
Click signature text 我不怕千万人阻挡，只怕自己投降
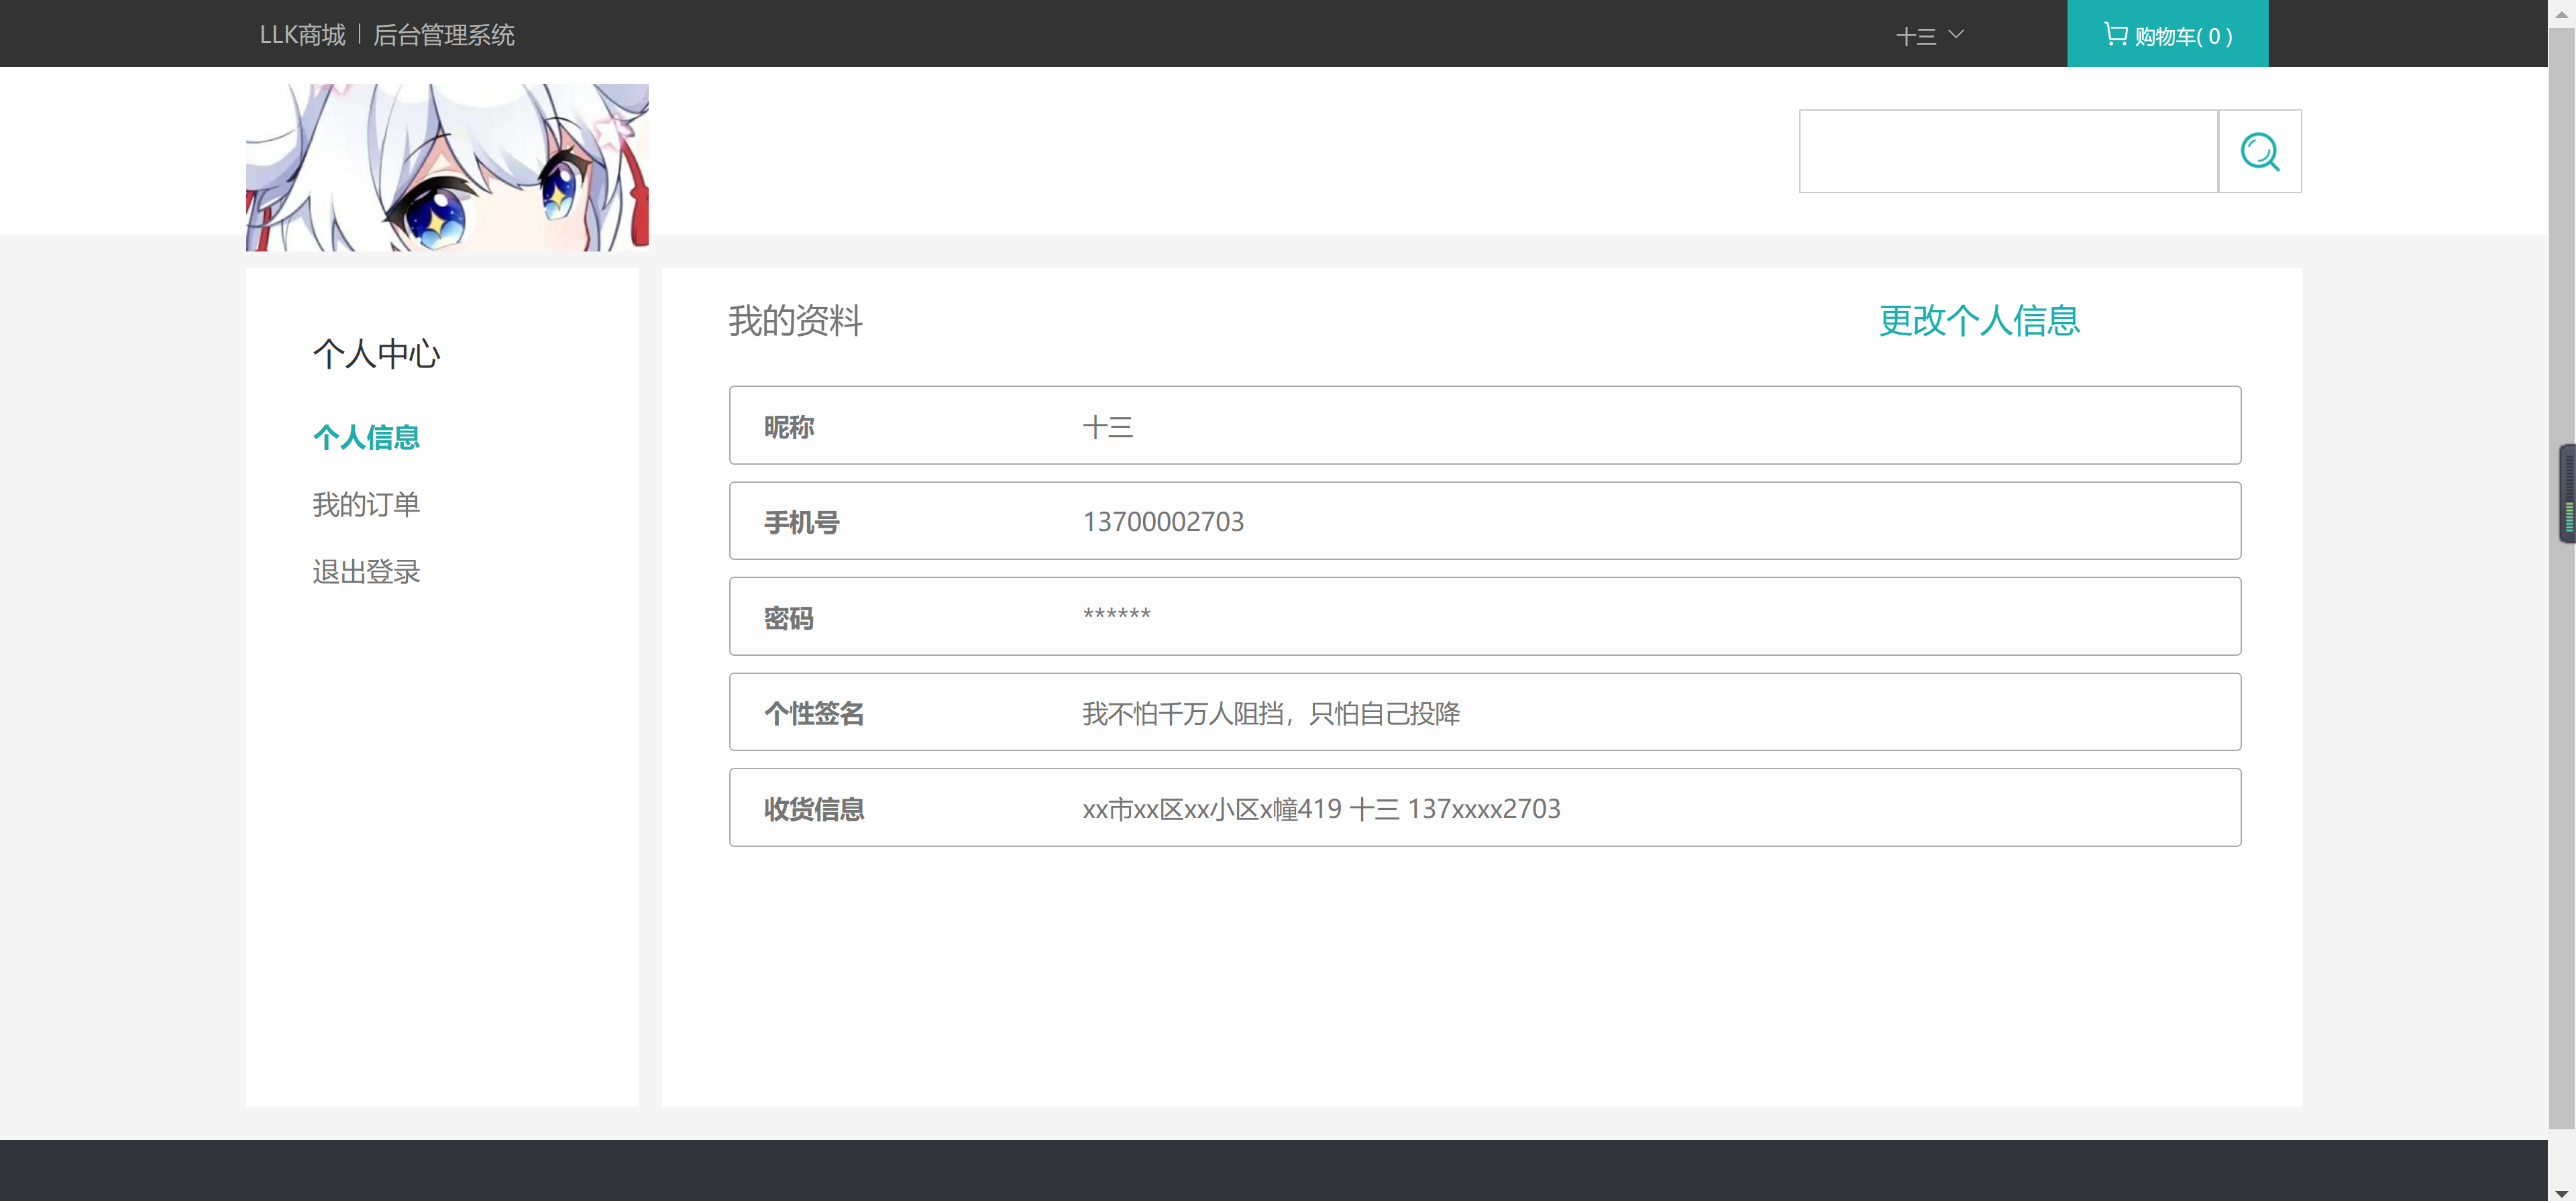pyautogui.click(x=1271, y=713)
